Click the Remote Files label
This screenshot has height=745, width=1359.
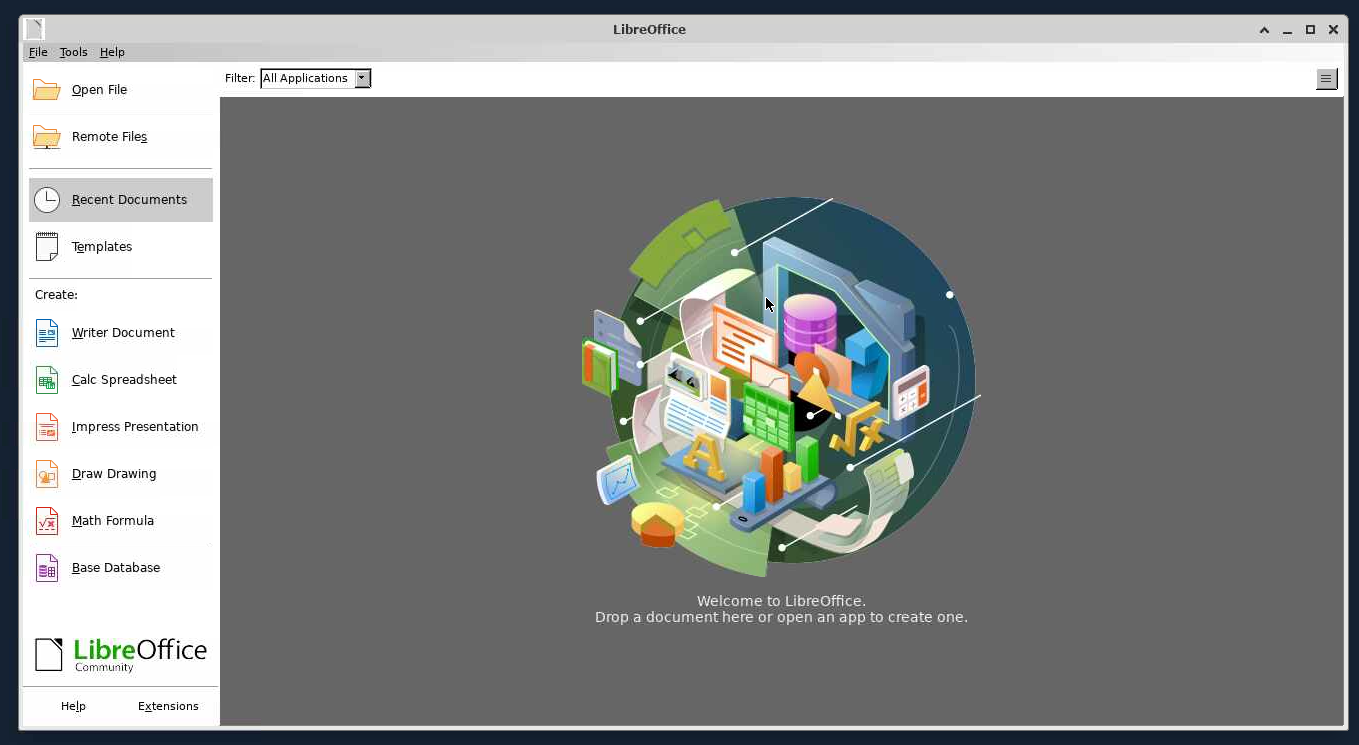109,137
